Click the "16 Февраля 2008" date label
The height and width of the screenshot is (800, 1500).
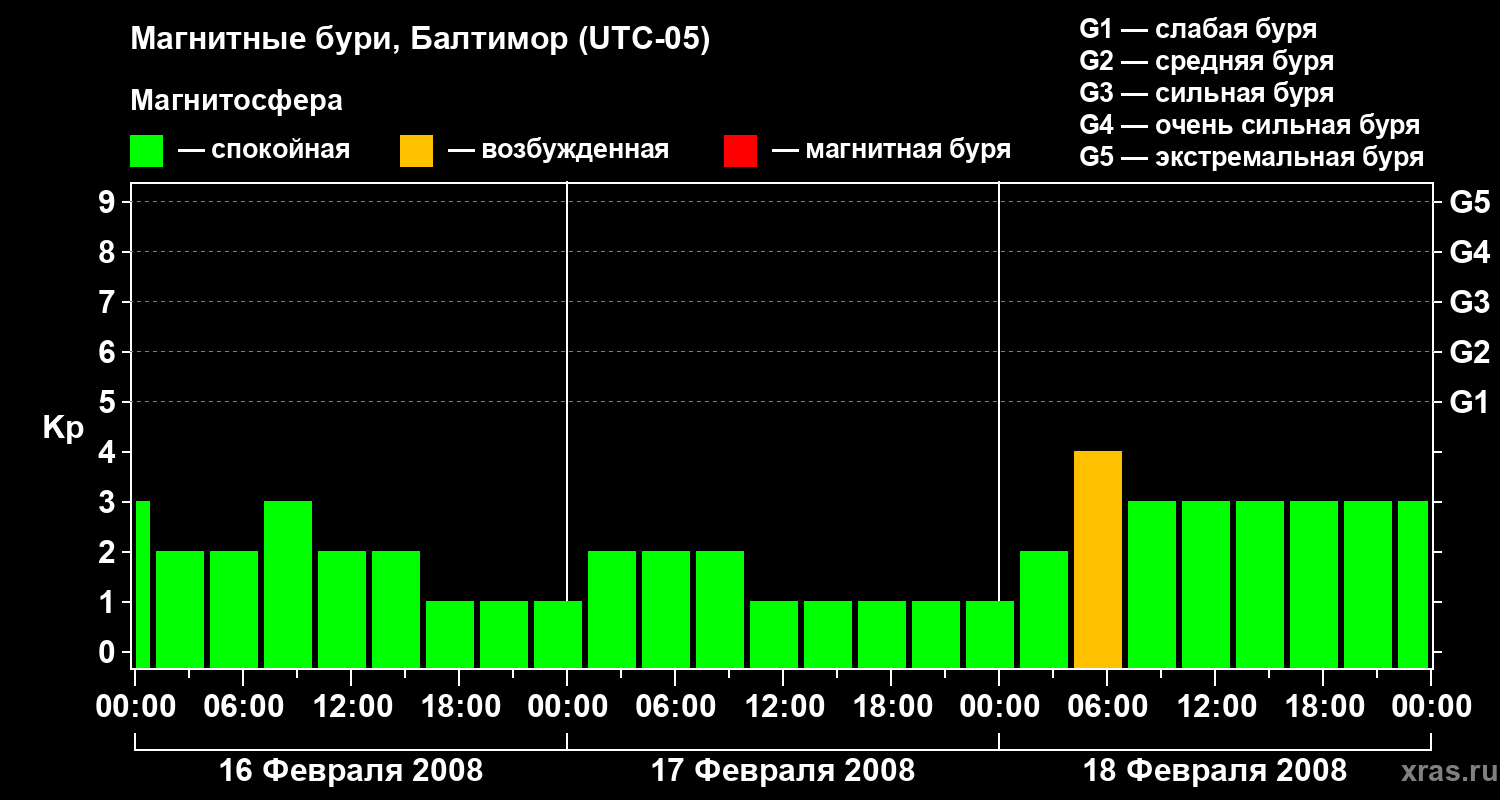(x=351, y=771)
